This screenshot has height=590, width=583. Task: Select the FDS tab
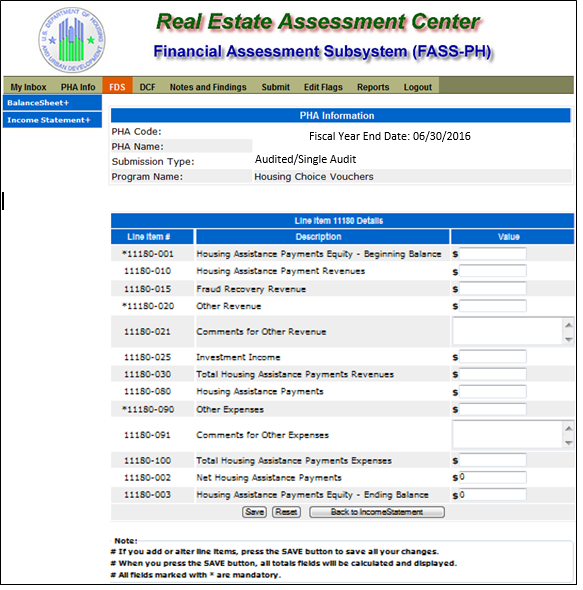117,86
